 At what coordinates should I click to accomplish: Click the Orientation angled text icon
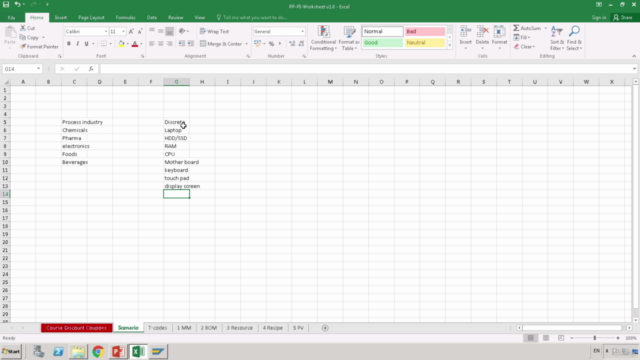click(x=182, y=31)
